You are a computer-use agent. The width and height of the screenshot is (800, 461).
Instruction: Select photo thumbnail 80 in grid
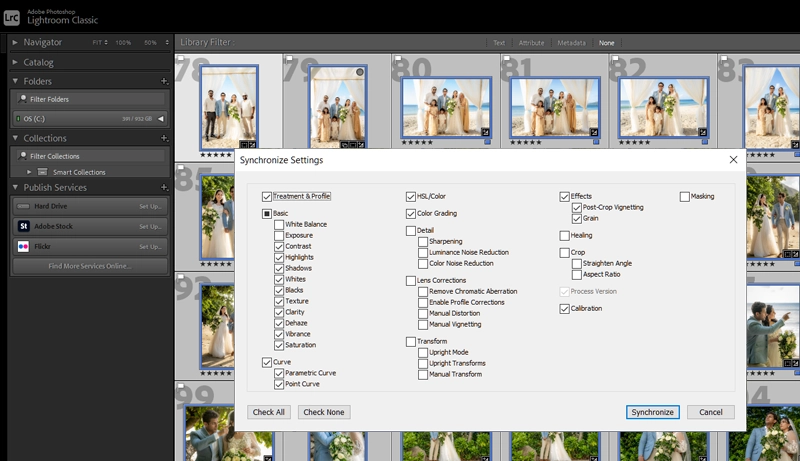pyautogui.click(x=446, y=108)
